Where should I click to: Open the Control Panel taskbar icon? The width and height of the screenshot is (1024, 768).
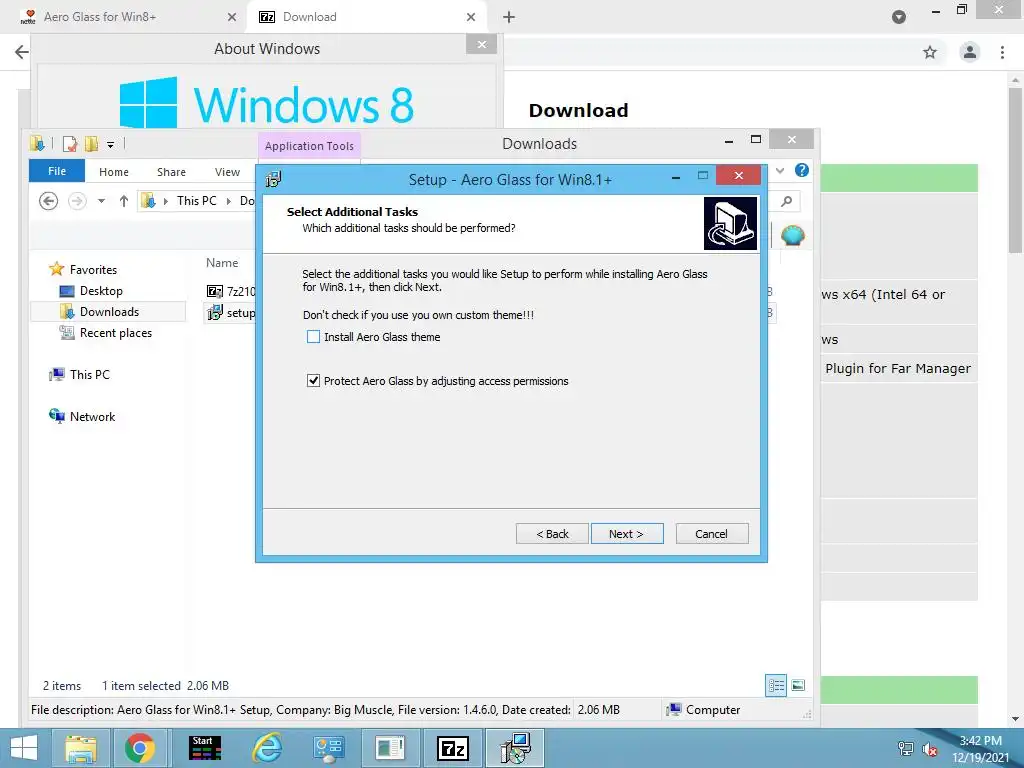pyautogui.click(x=328, y=748)
